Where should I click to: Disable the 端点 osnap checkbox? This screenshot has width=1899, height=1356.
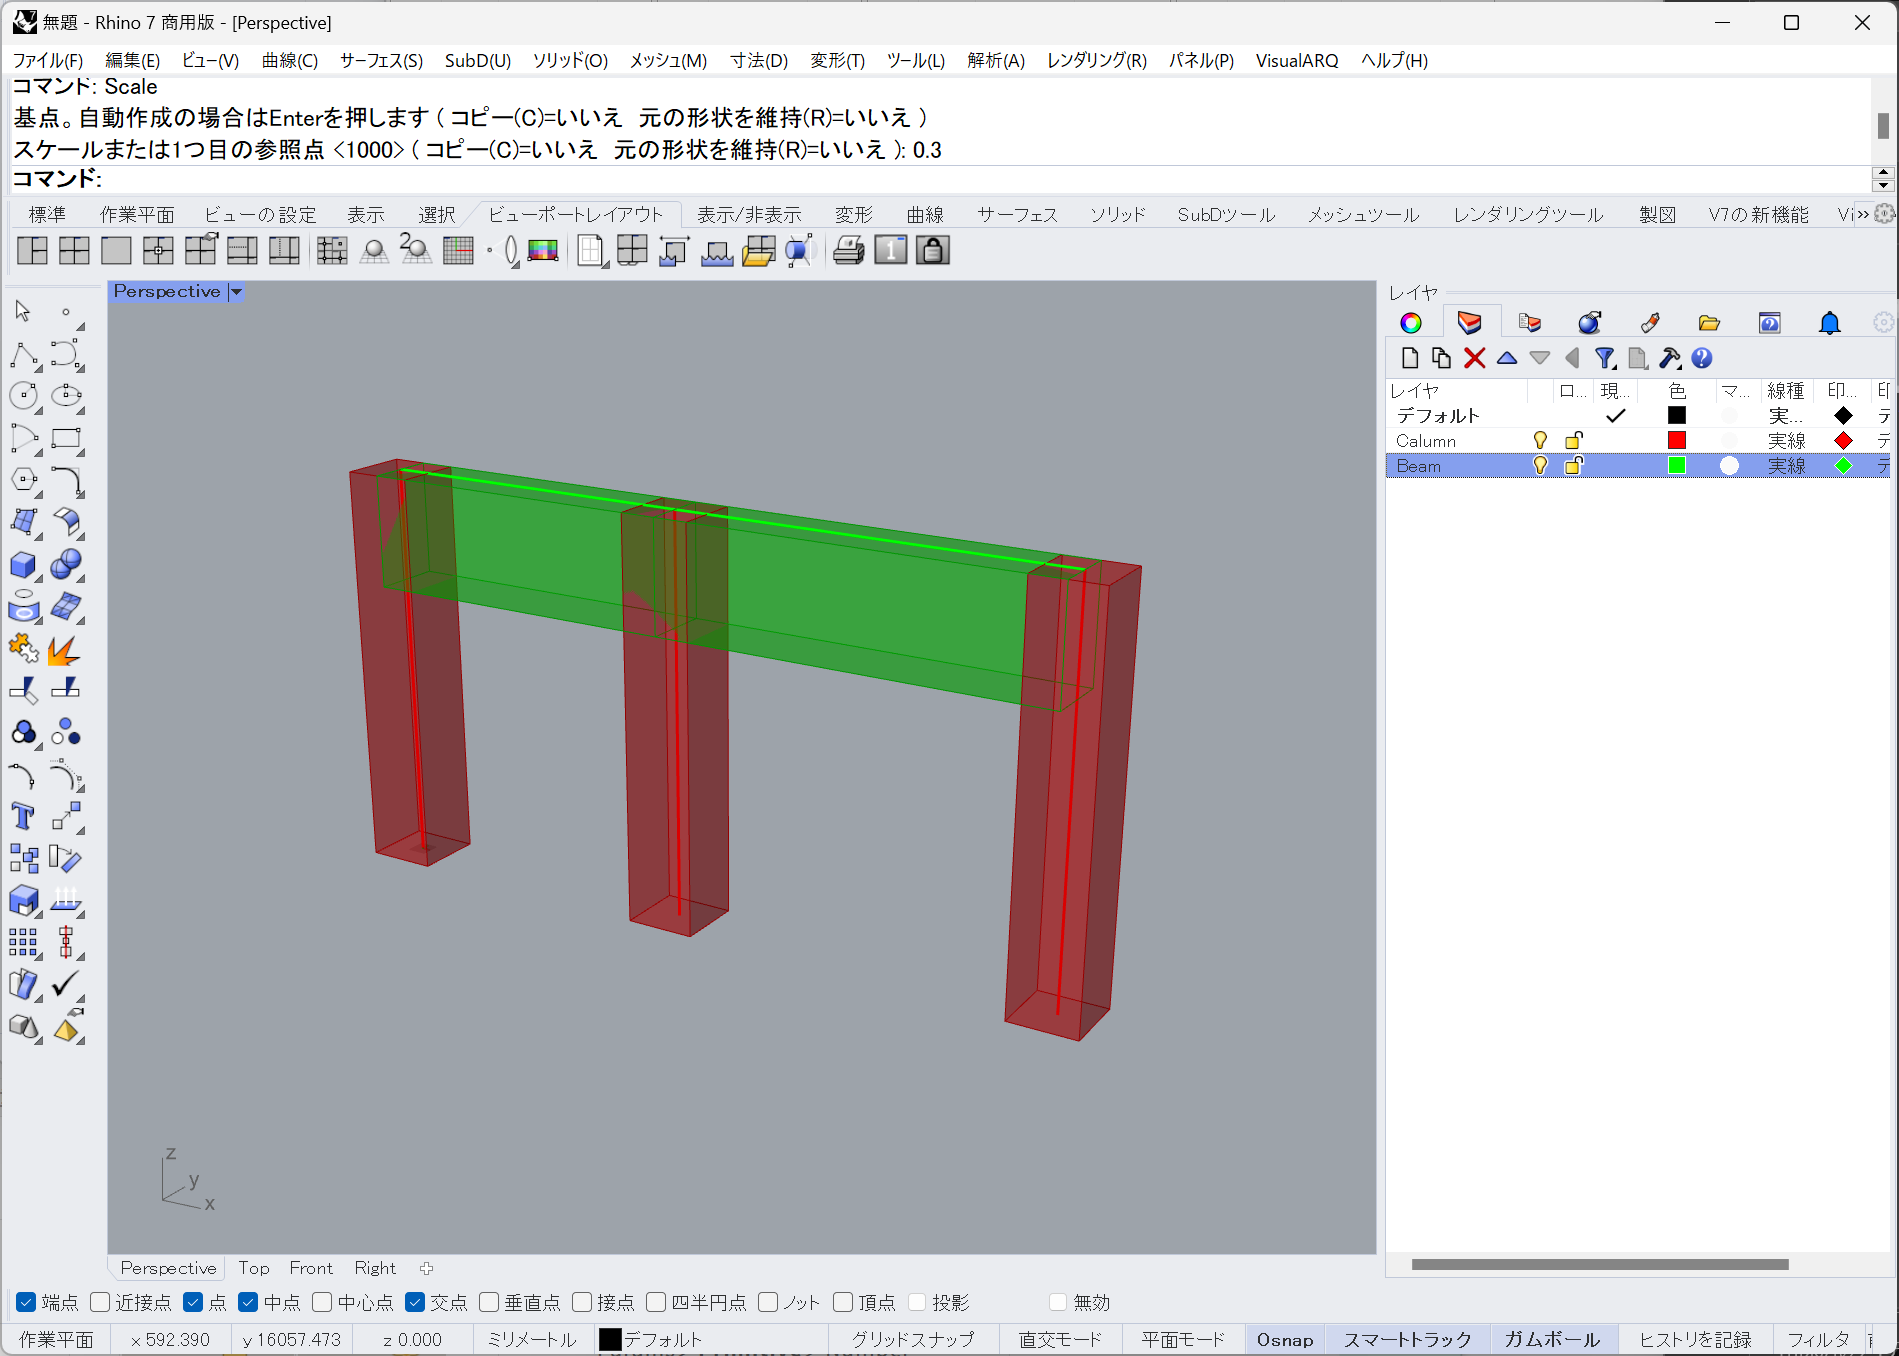(x=27, y=1302)
